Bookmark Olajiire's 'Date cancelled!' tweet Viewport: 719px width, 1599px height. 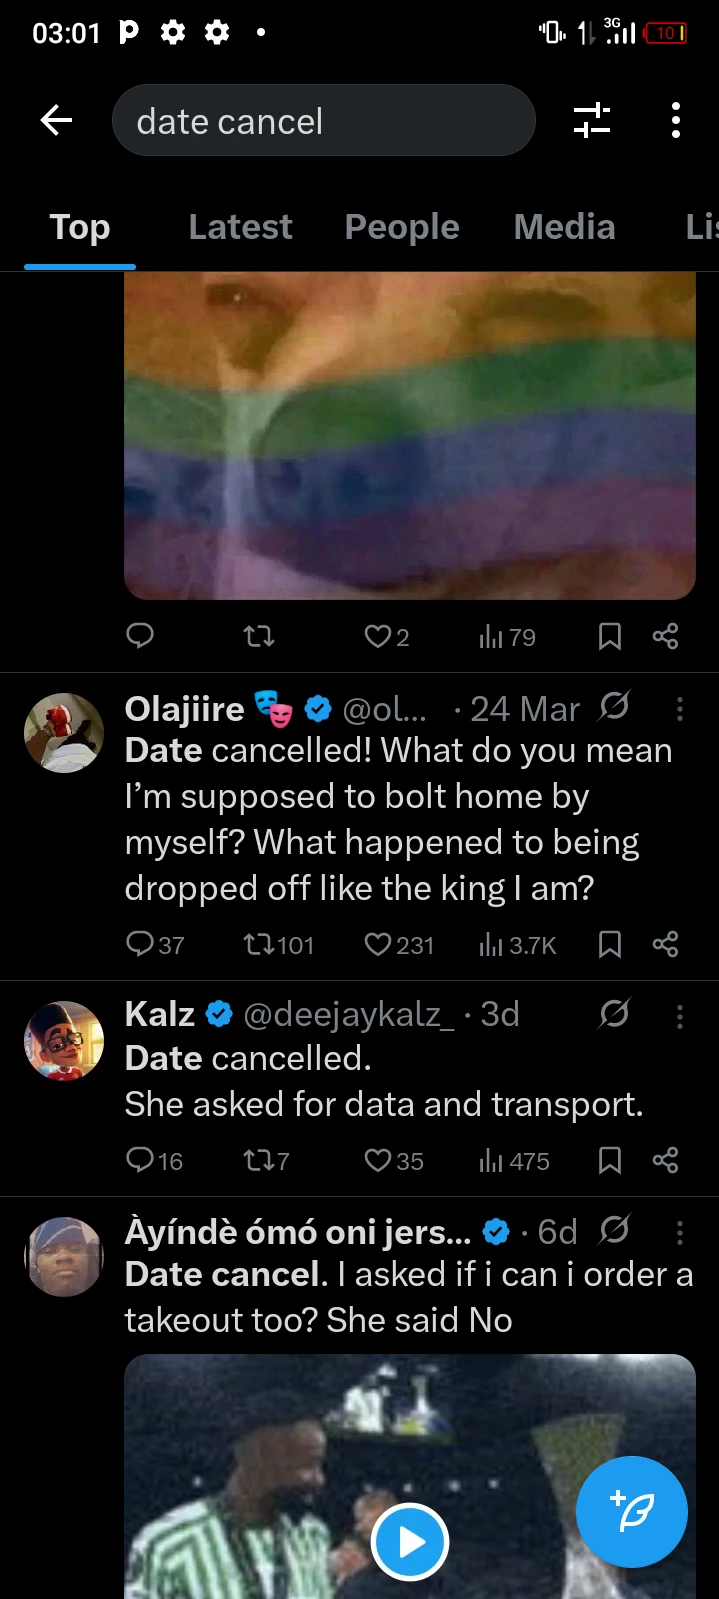(610, 944)
